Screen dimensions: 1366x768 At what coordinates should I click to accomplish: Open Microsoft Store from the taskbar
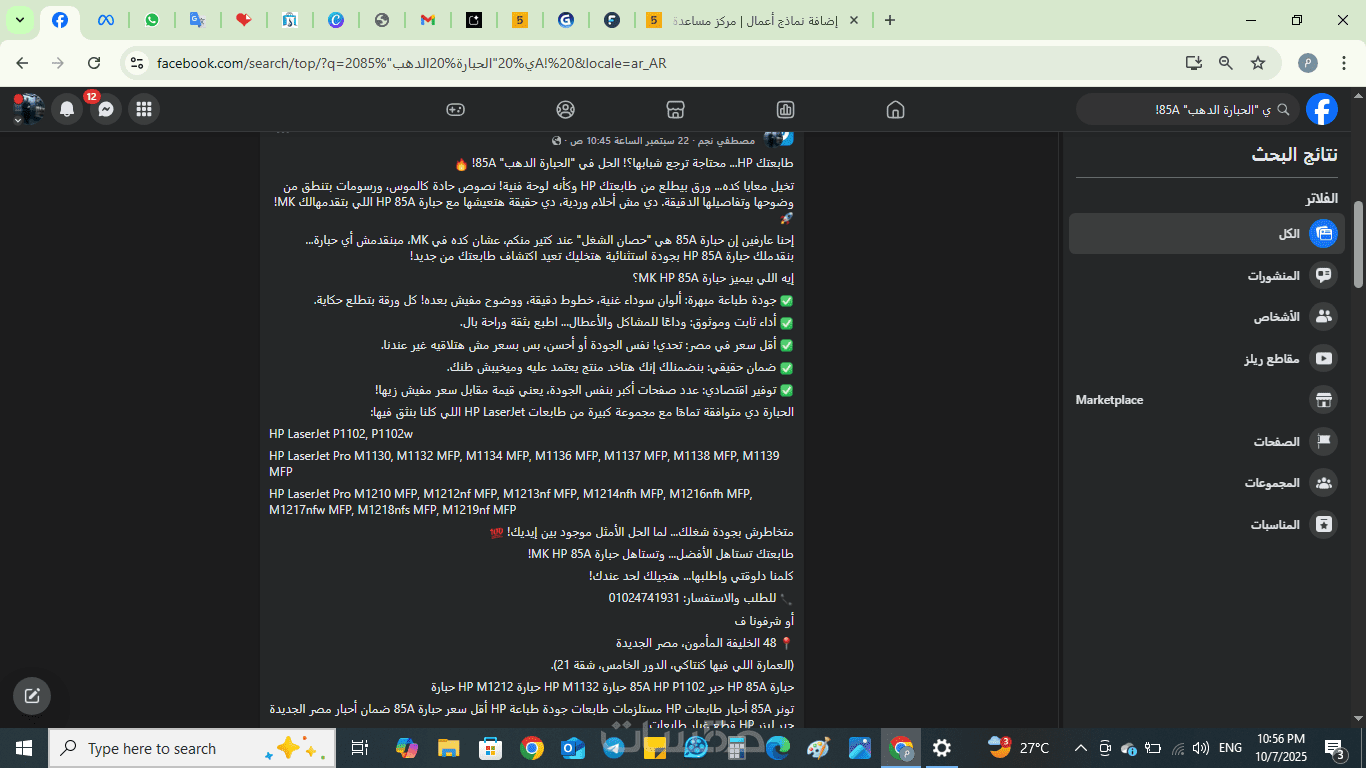click(x=490, y=748)
